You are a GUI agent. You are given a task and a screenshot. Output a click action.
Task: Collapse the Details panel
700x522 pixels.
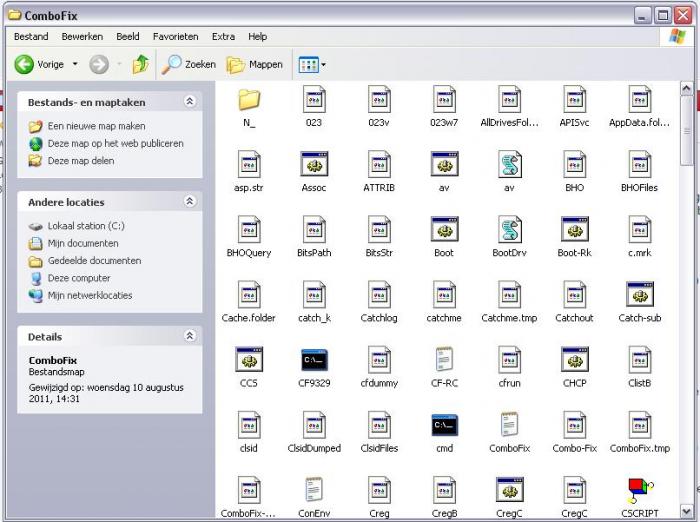coord(190,336)
